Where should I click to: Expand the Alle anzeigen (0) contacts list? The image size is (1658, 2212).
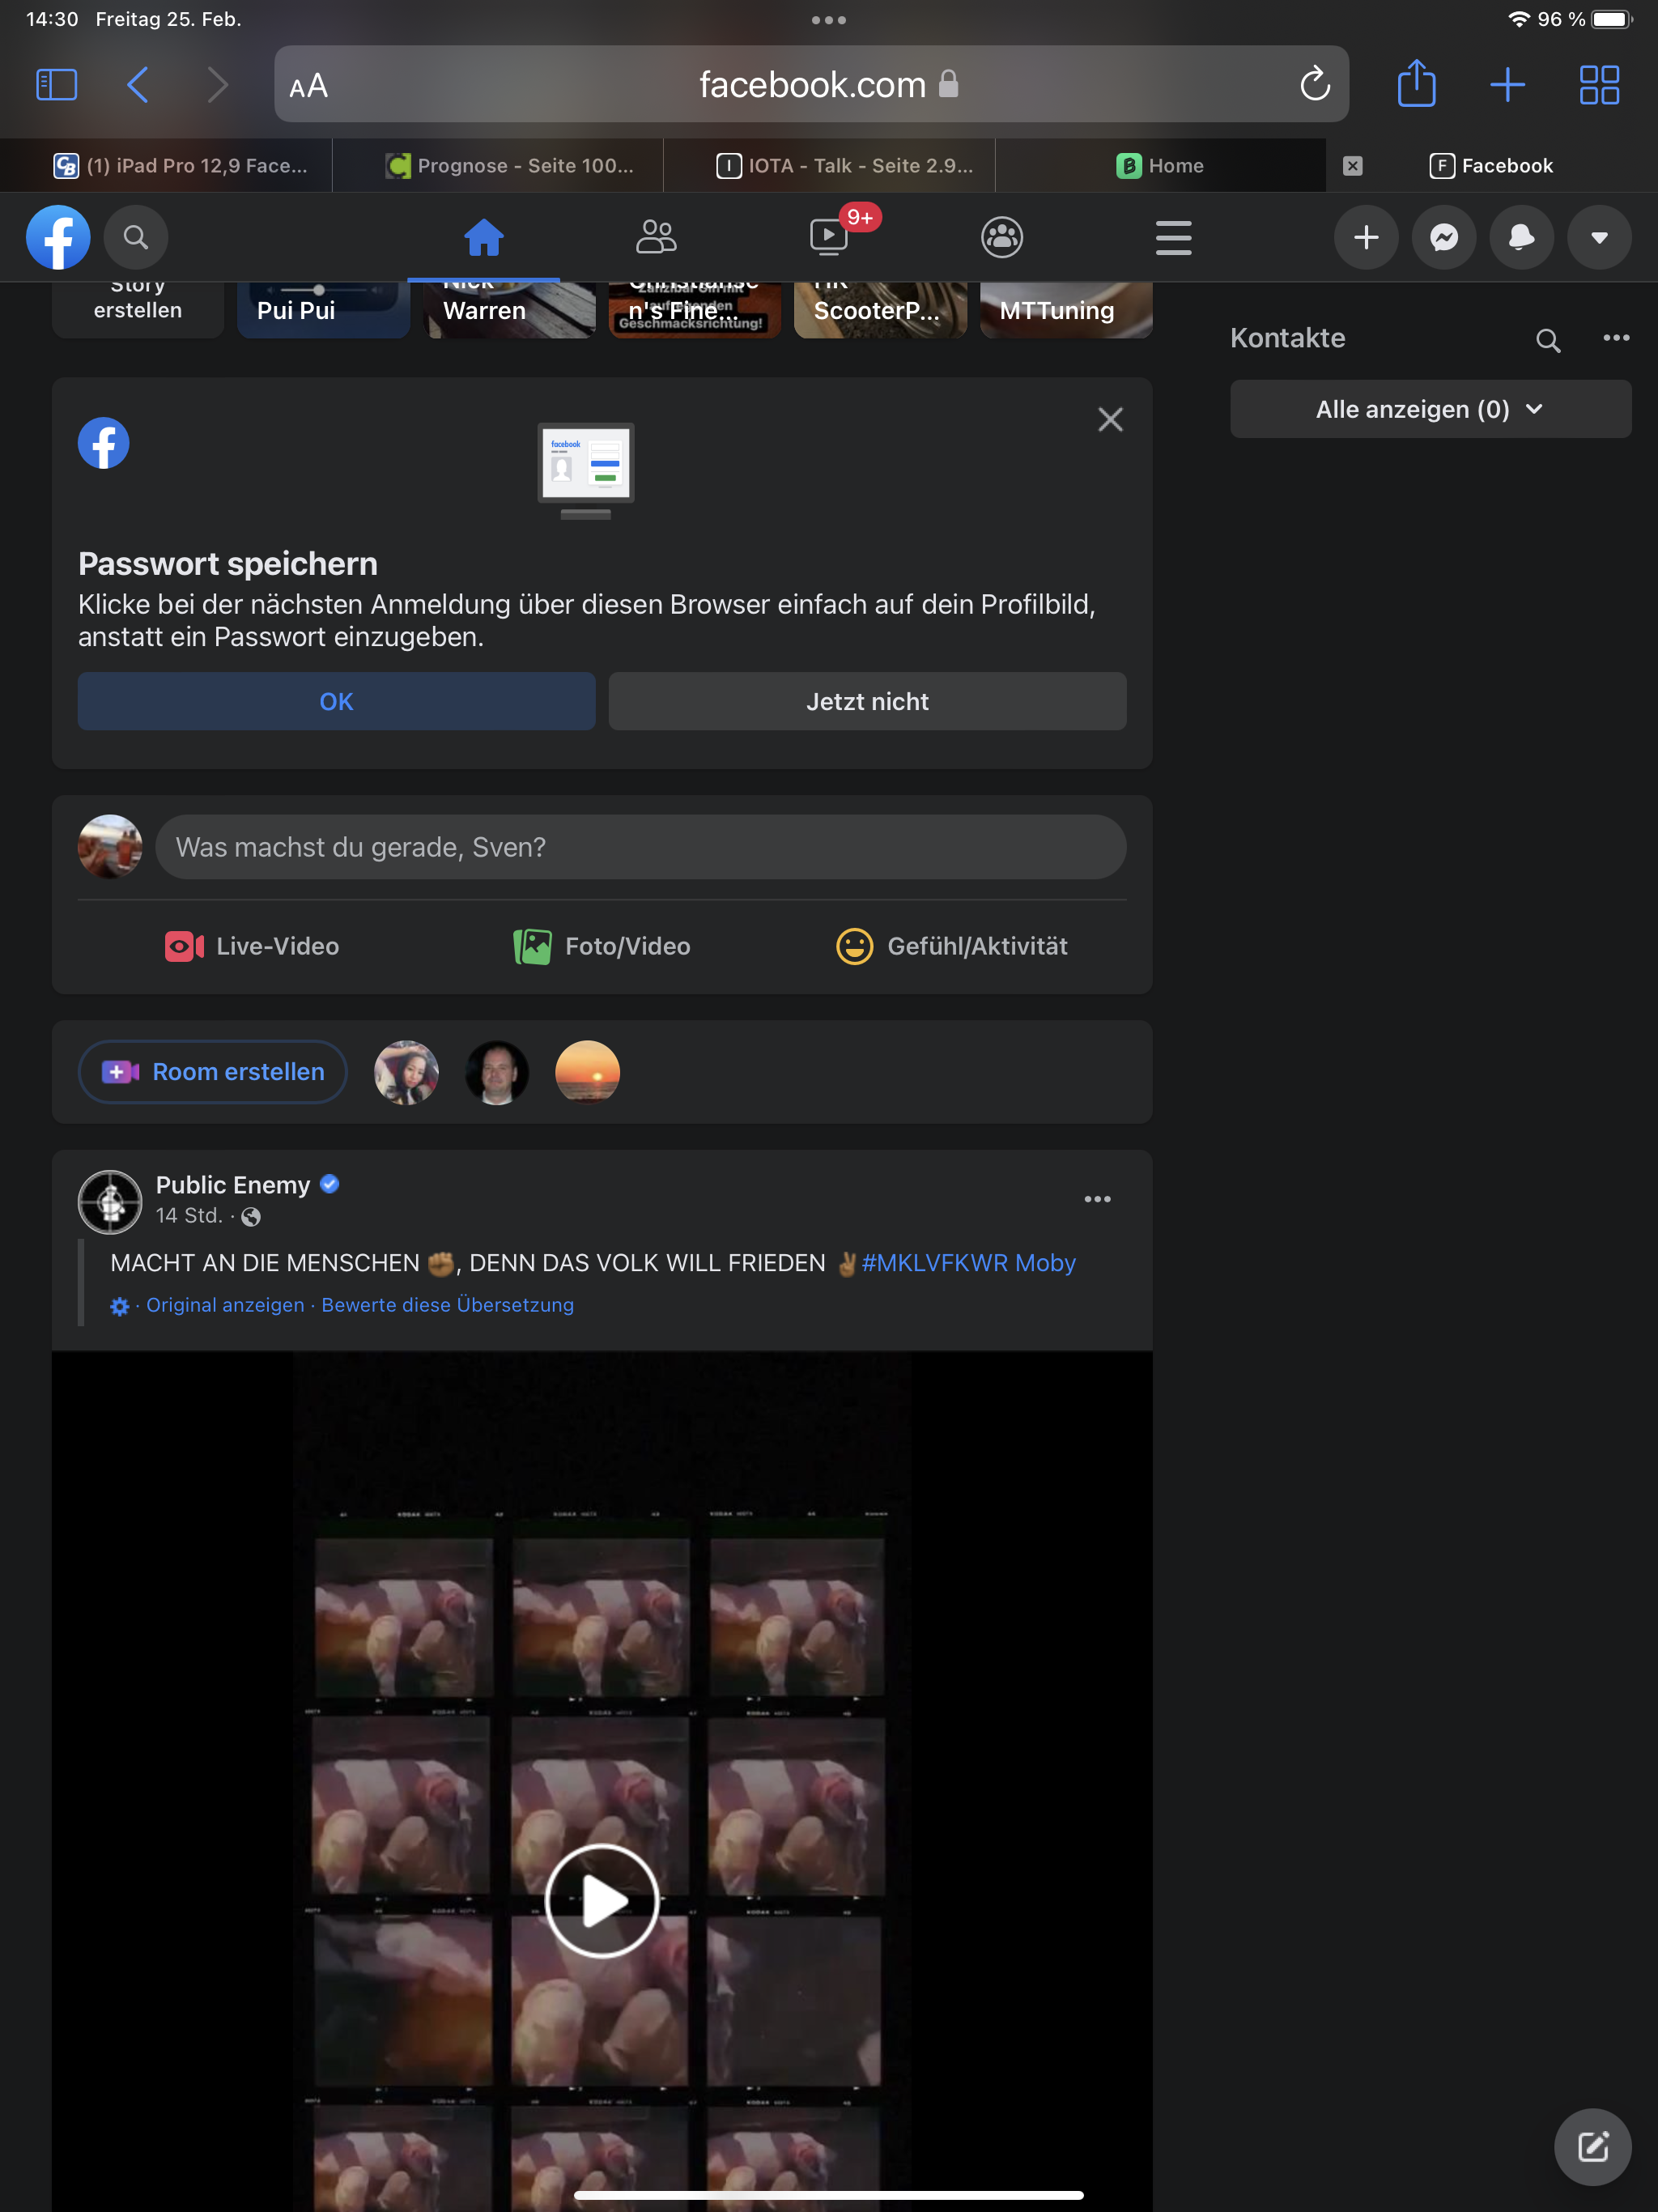click(x=1430, y=409)
